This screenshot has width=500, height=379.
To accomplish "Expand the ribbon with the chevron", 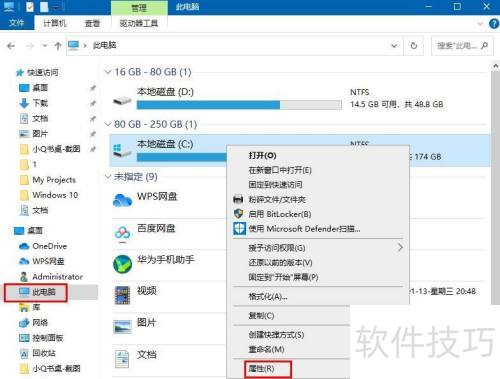I will pos(480,24).
